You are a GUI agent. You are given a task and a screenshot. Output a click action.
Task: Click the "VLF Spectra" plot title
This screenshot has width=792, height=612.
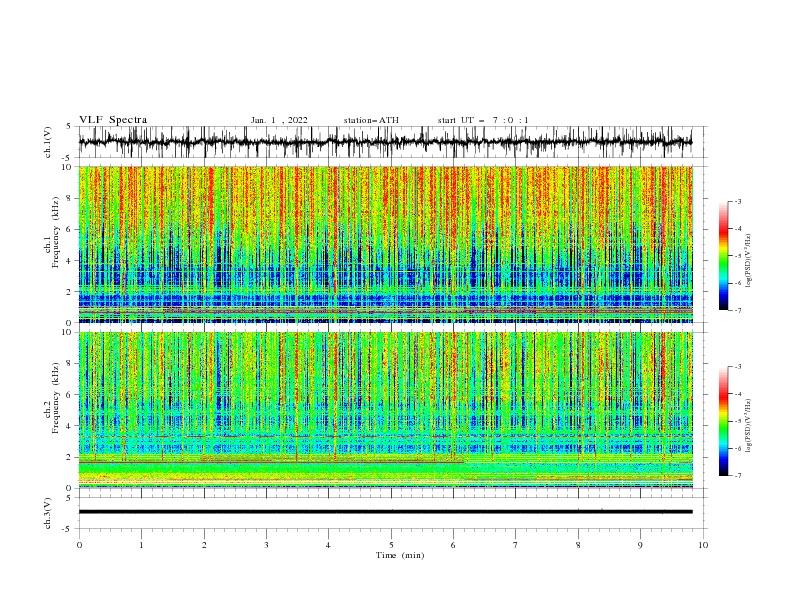pos(113,120)
